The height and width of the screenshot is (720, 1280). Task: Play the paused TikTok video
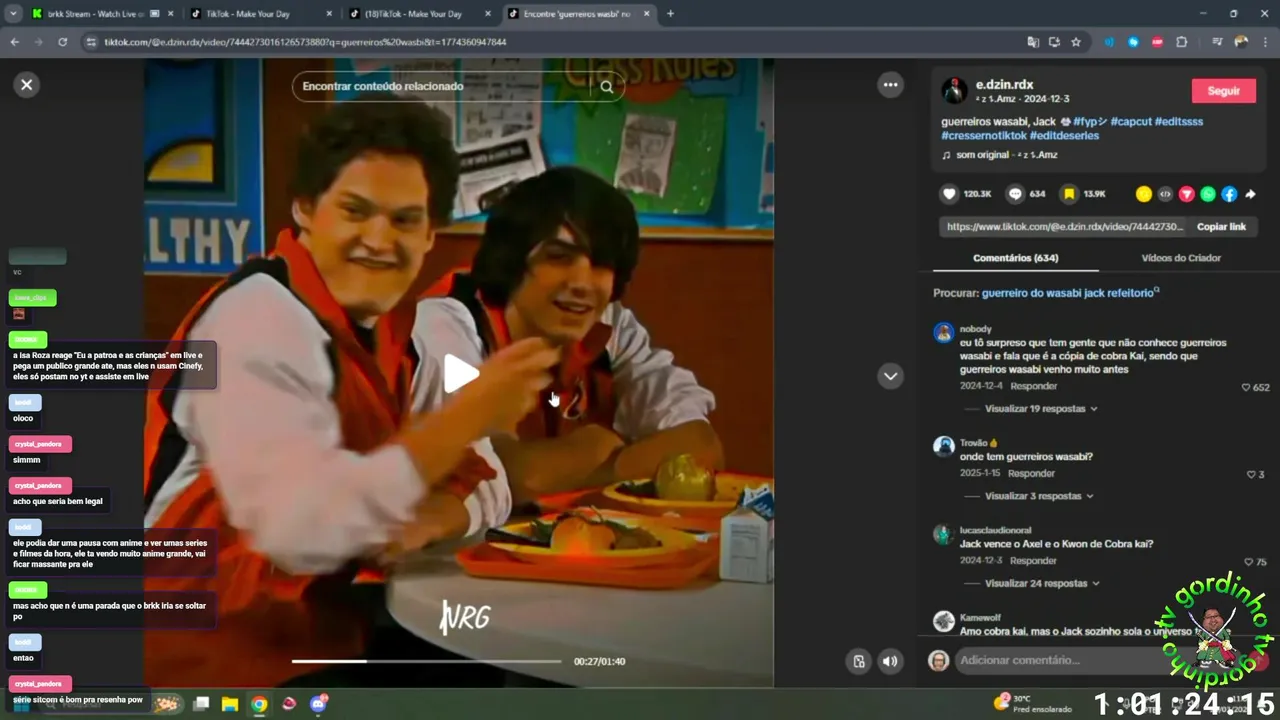click(x=460, y=373)
